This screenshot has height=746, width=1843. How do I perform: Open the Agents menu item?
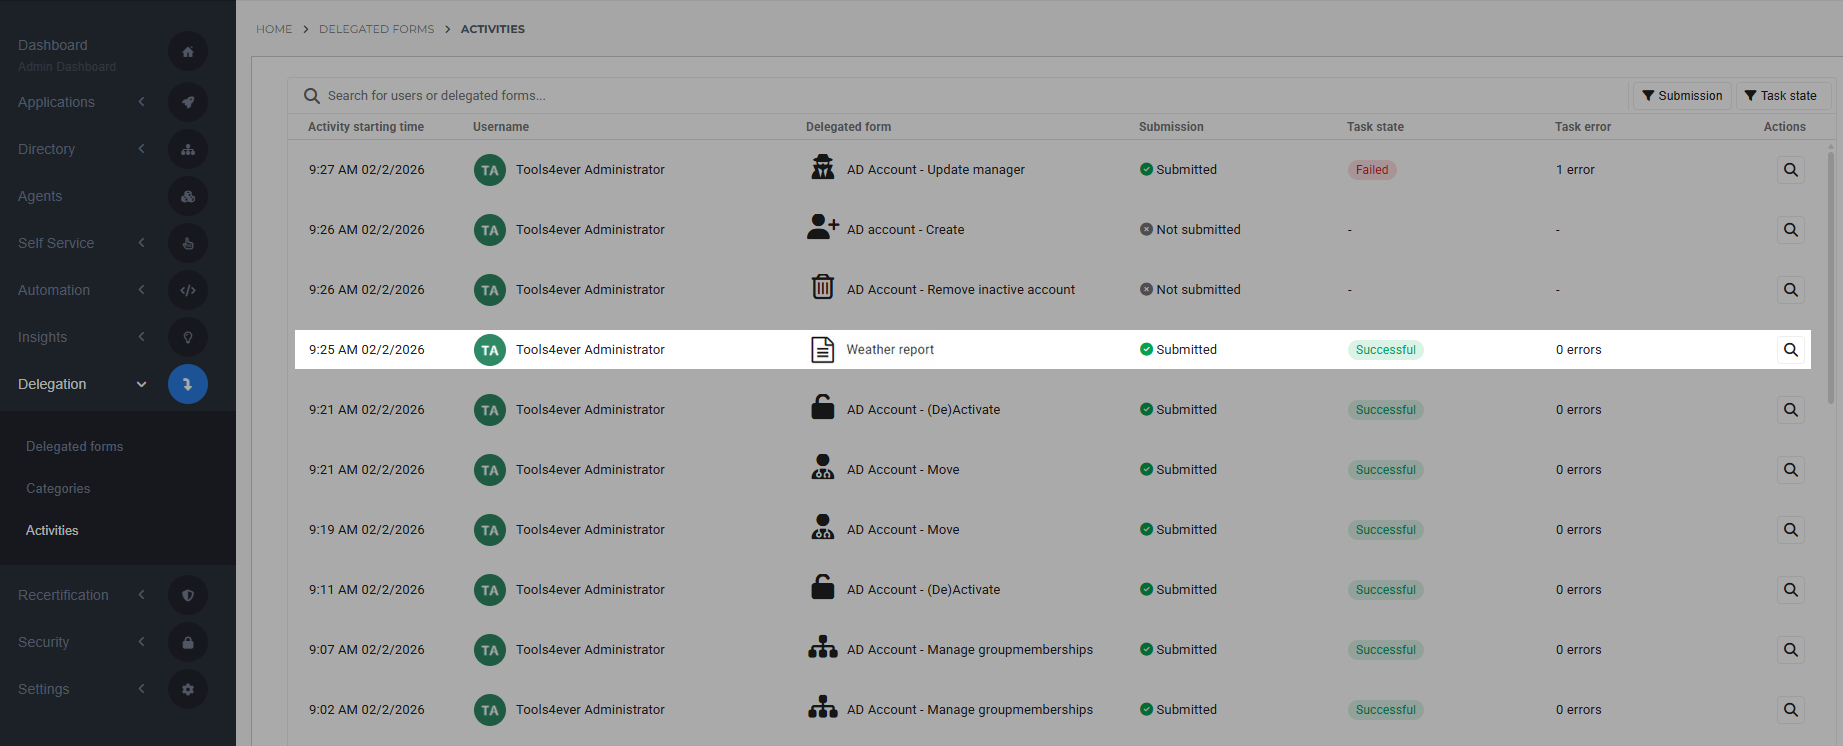pos(40,196)
